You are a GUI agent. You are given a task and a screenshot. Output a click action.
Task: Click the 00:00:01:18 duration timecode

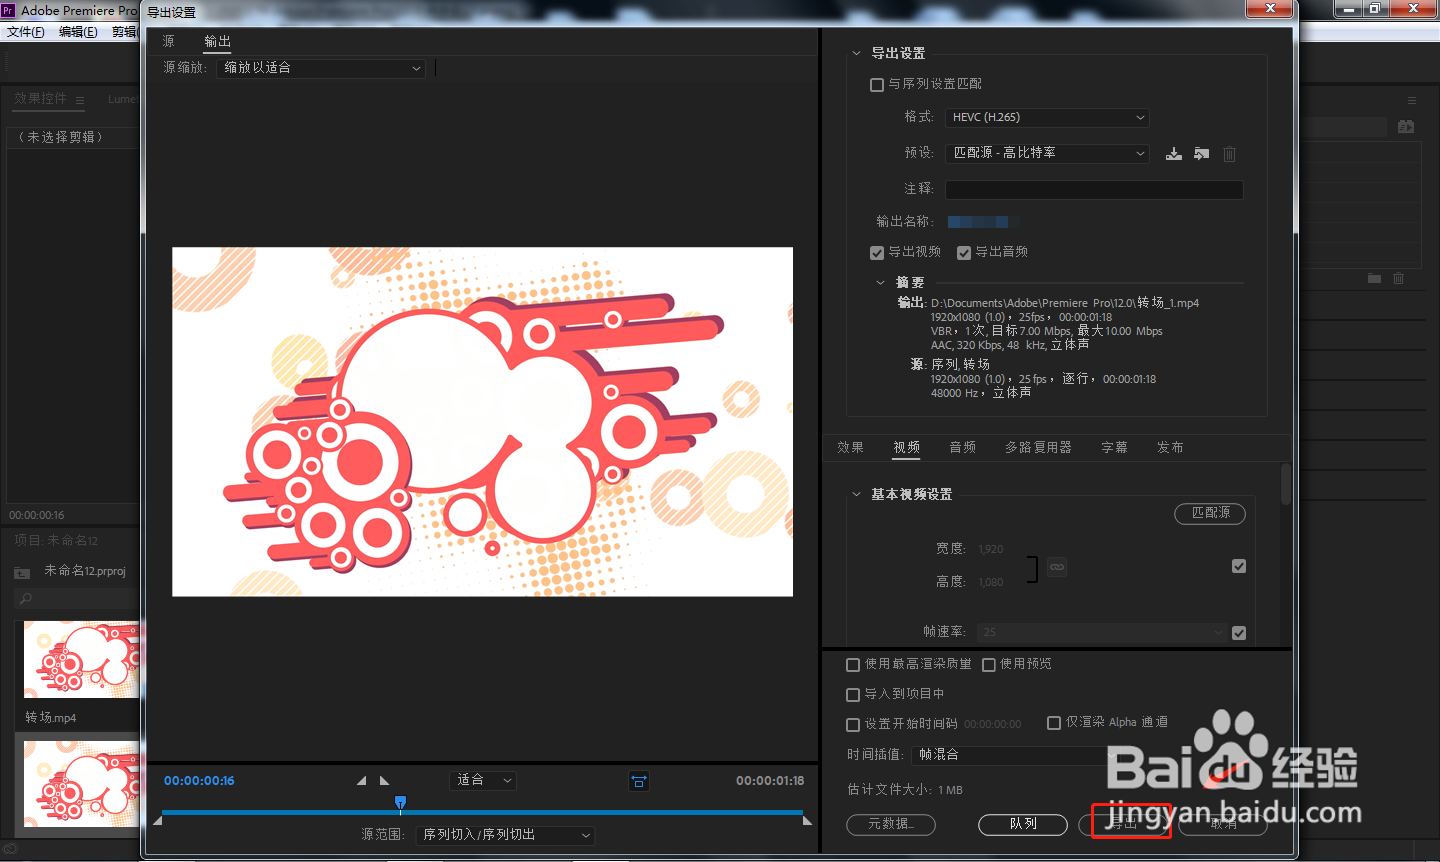[x=770, y=781]
